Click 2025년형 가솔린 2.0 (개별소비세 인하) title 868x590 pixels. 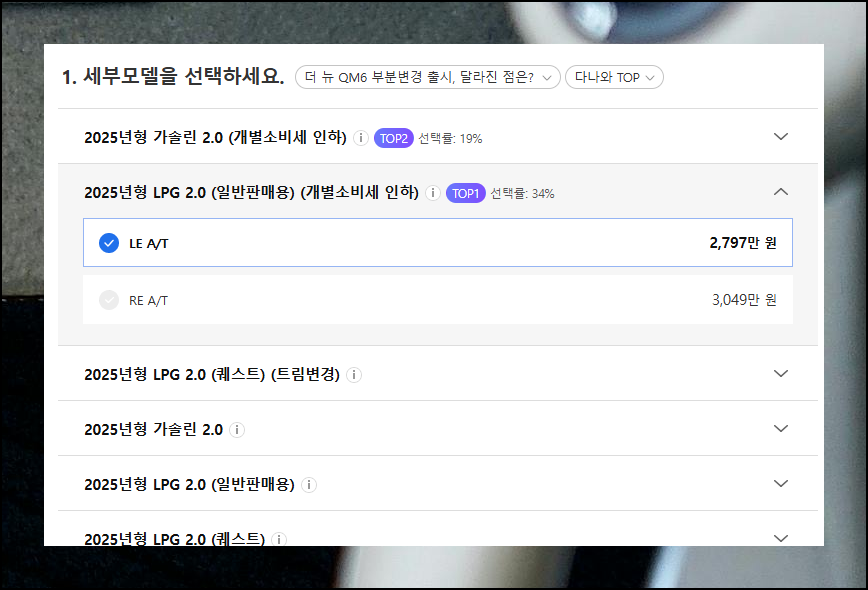(215, 137)
